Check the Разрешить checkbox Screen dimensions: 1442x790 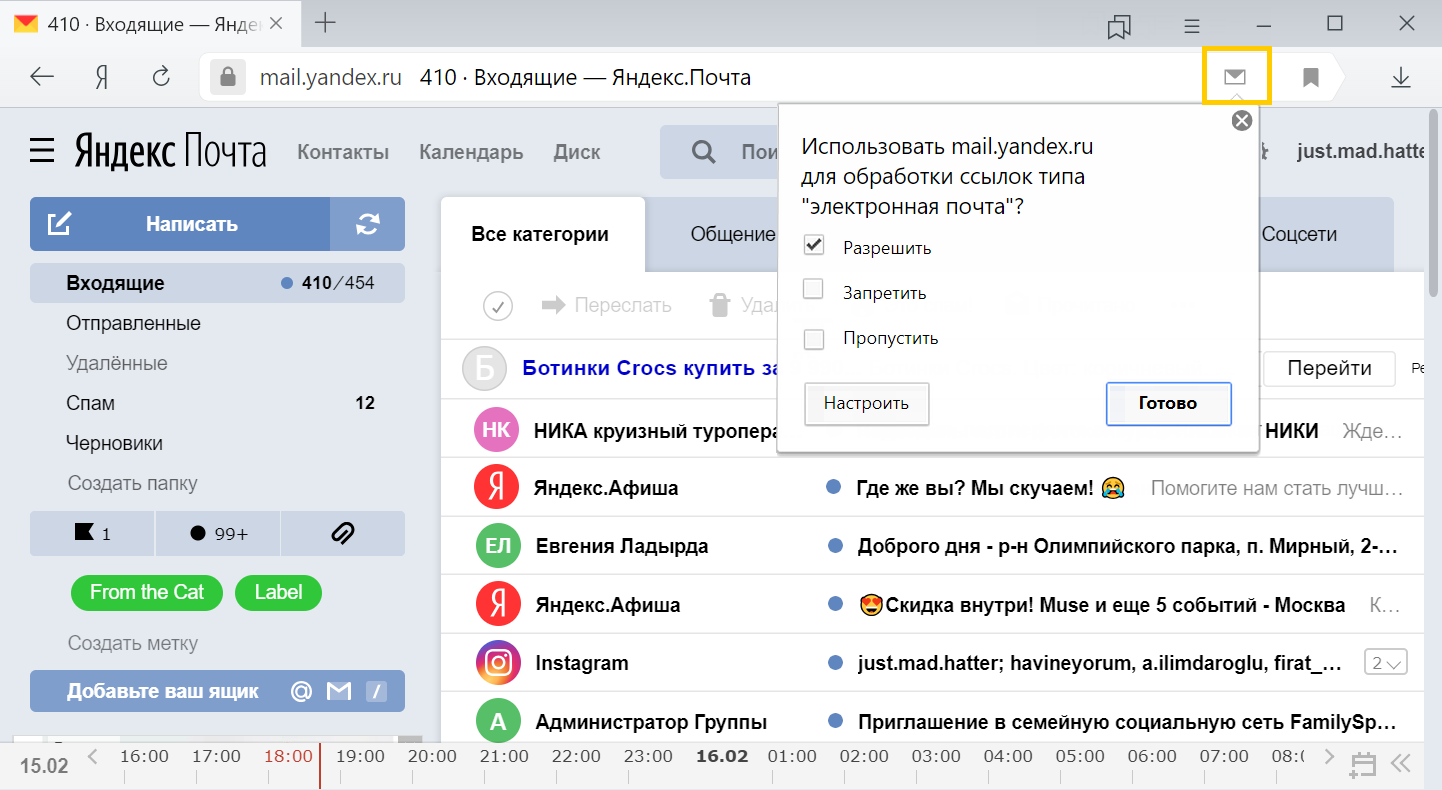pos(814,246)
